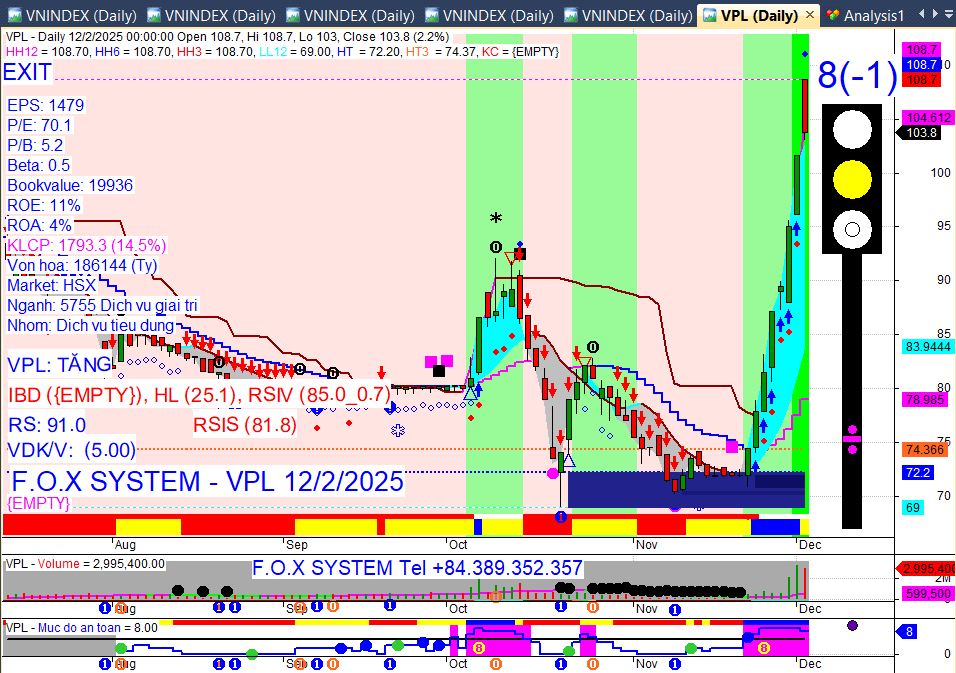The image size is (956, 673).
Task: Click the yellow traffic light circle
Action: 852,179
